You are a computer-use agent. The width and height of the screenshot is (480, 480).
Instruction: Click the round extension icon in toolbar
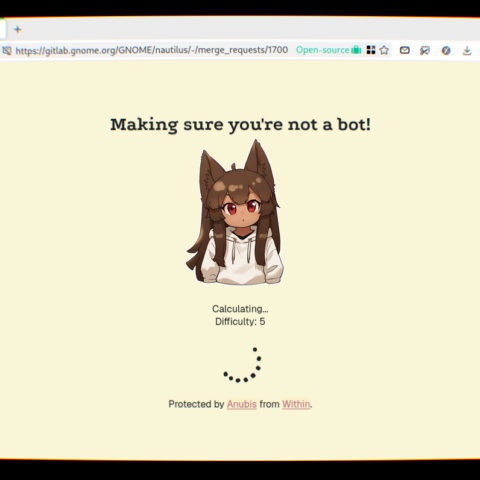tap(446, 51)
